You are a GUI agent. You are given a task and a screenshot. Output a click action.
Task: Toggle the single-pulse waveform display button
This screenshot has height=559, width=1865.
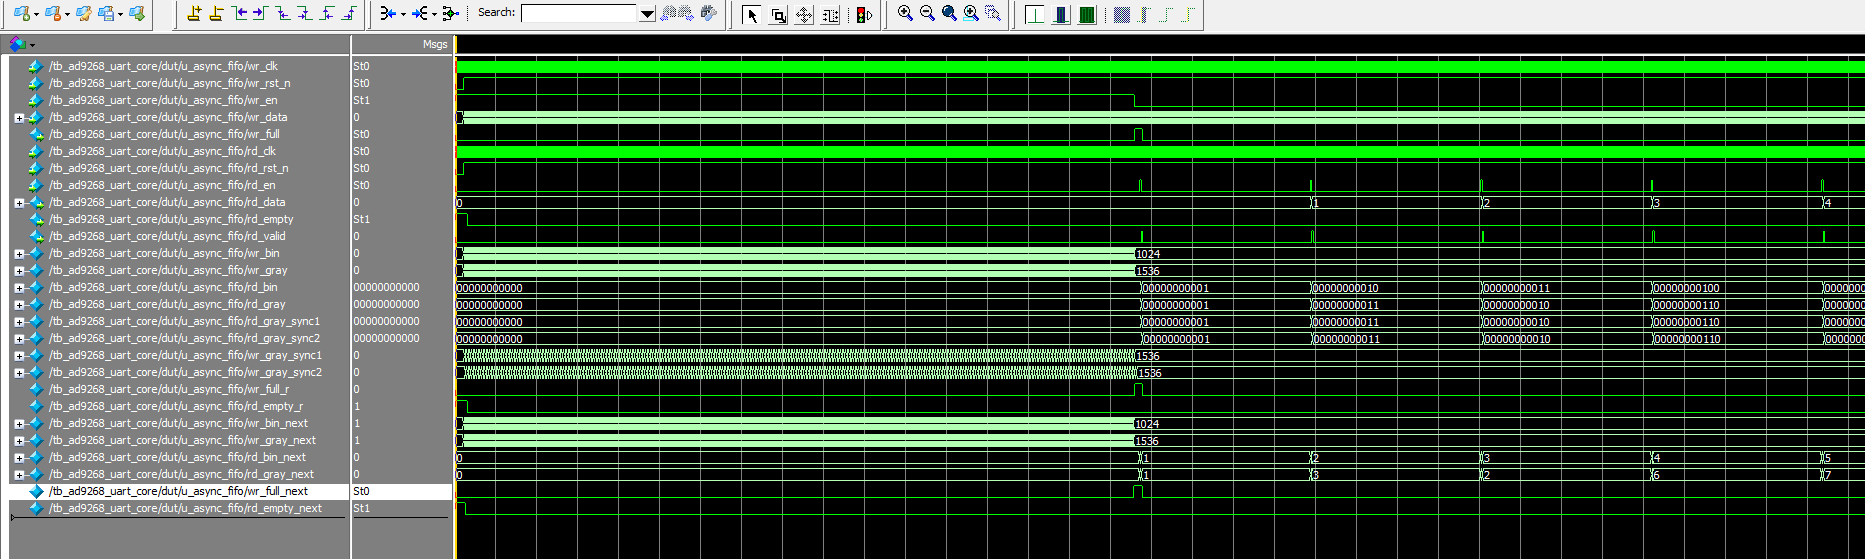coord(1061,14)
